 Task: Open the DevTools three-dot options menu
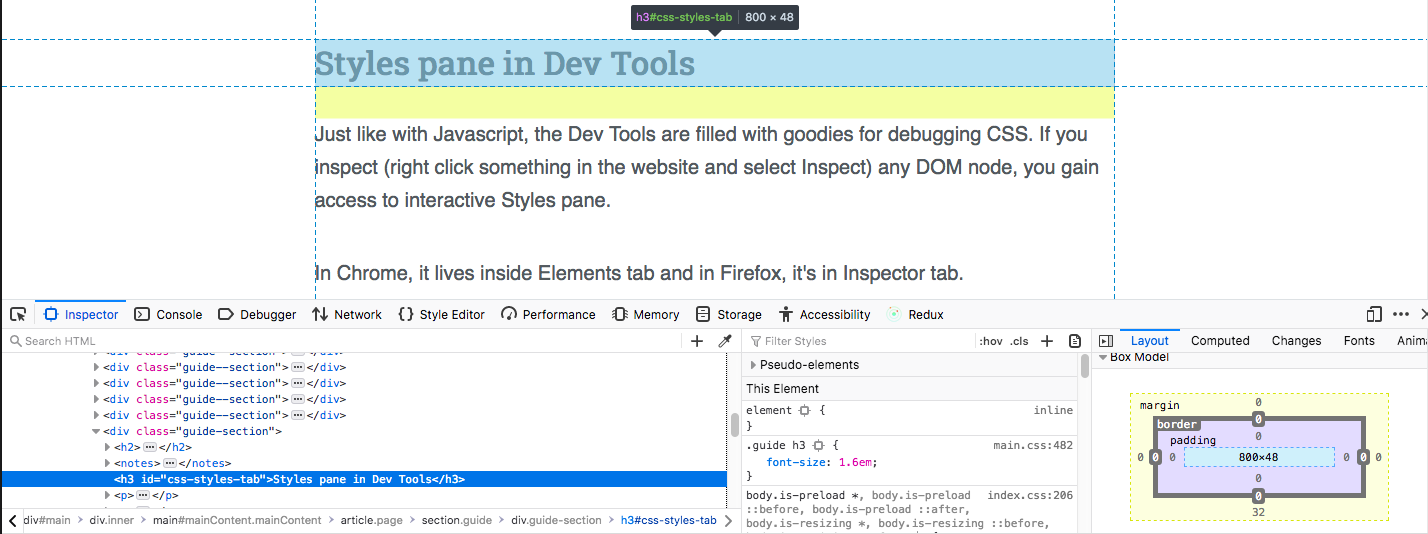[x=1400, y=314]
